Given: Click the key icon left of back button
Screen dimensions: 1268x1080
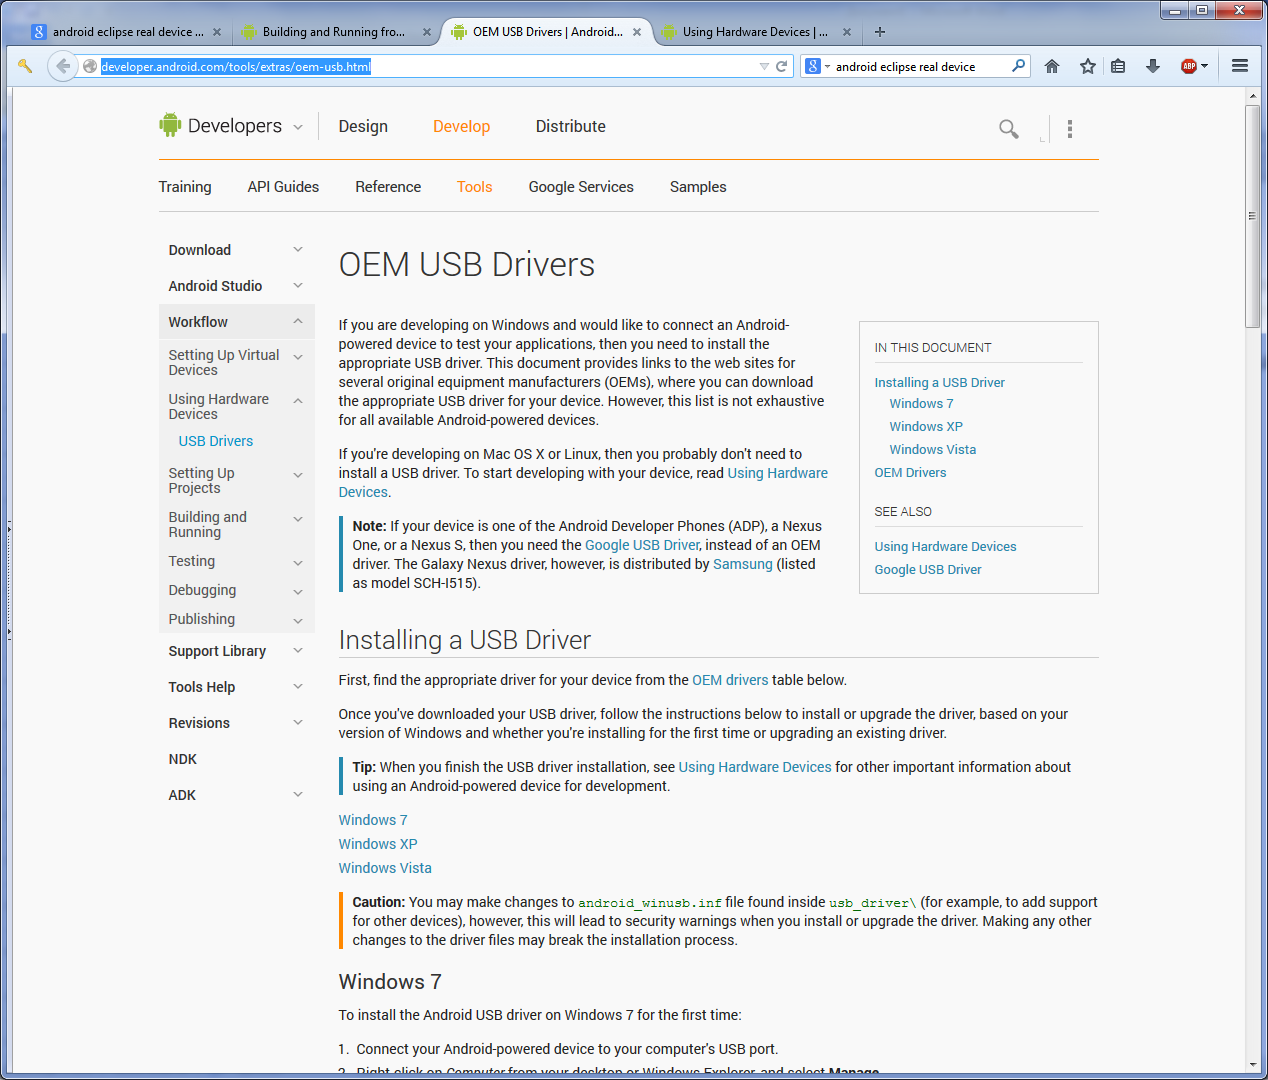Looking at the screenshot, I should pos(25,66).
